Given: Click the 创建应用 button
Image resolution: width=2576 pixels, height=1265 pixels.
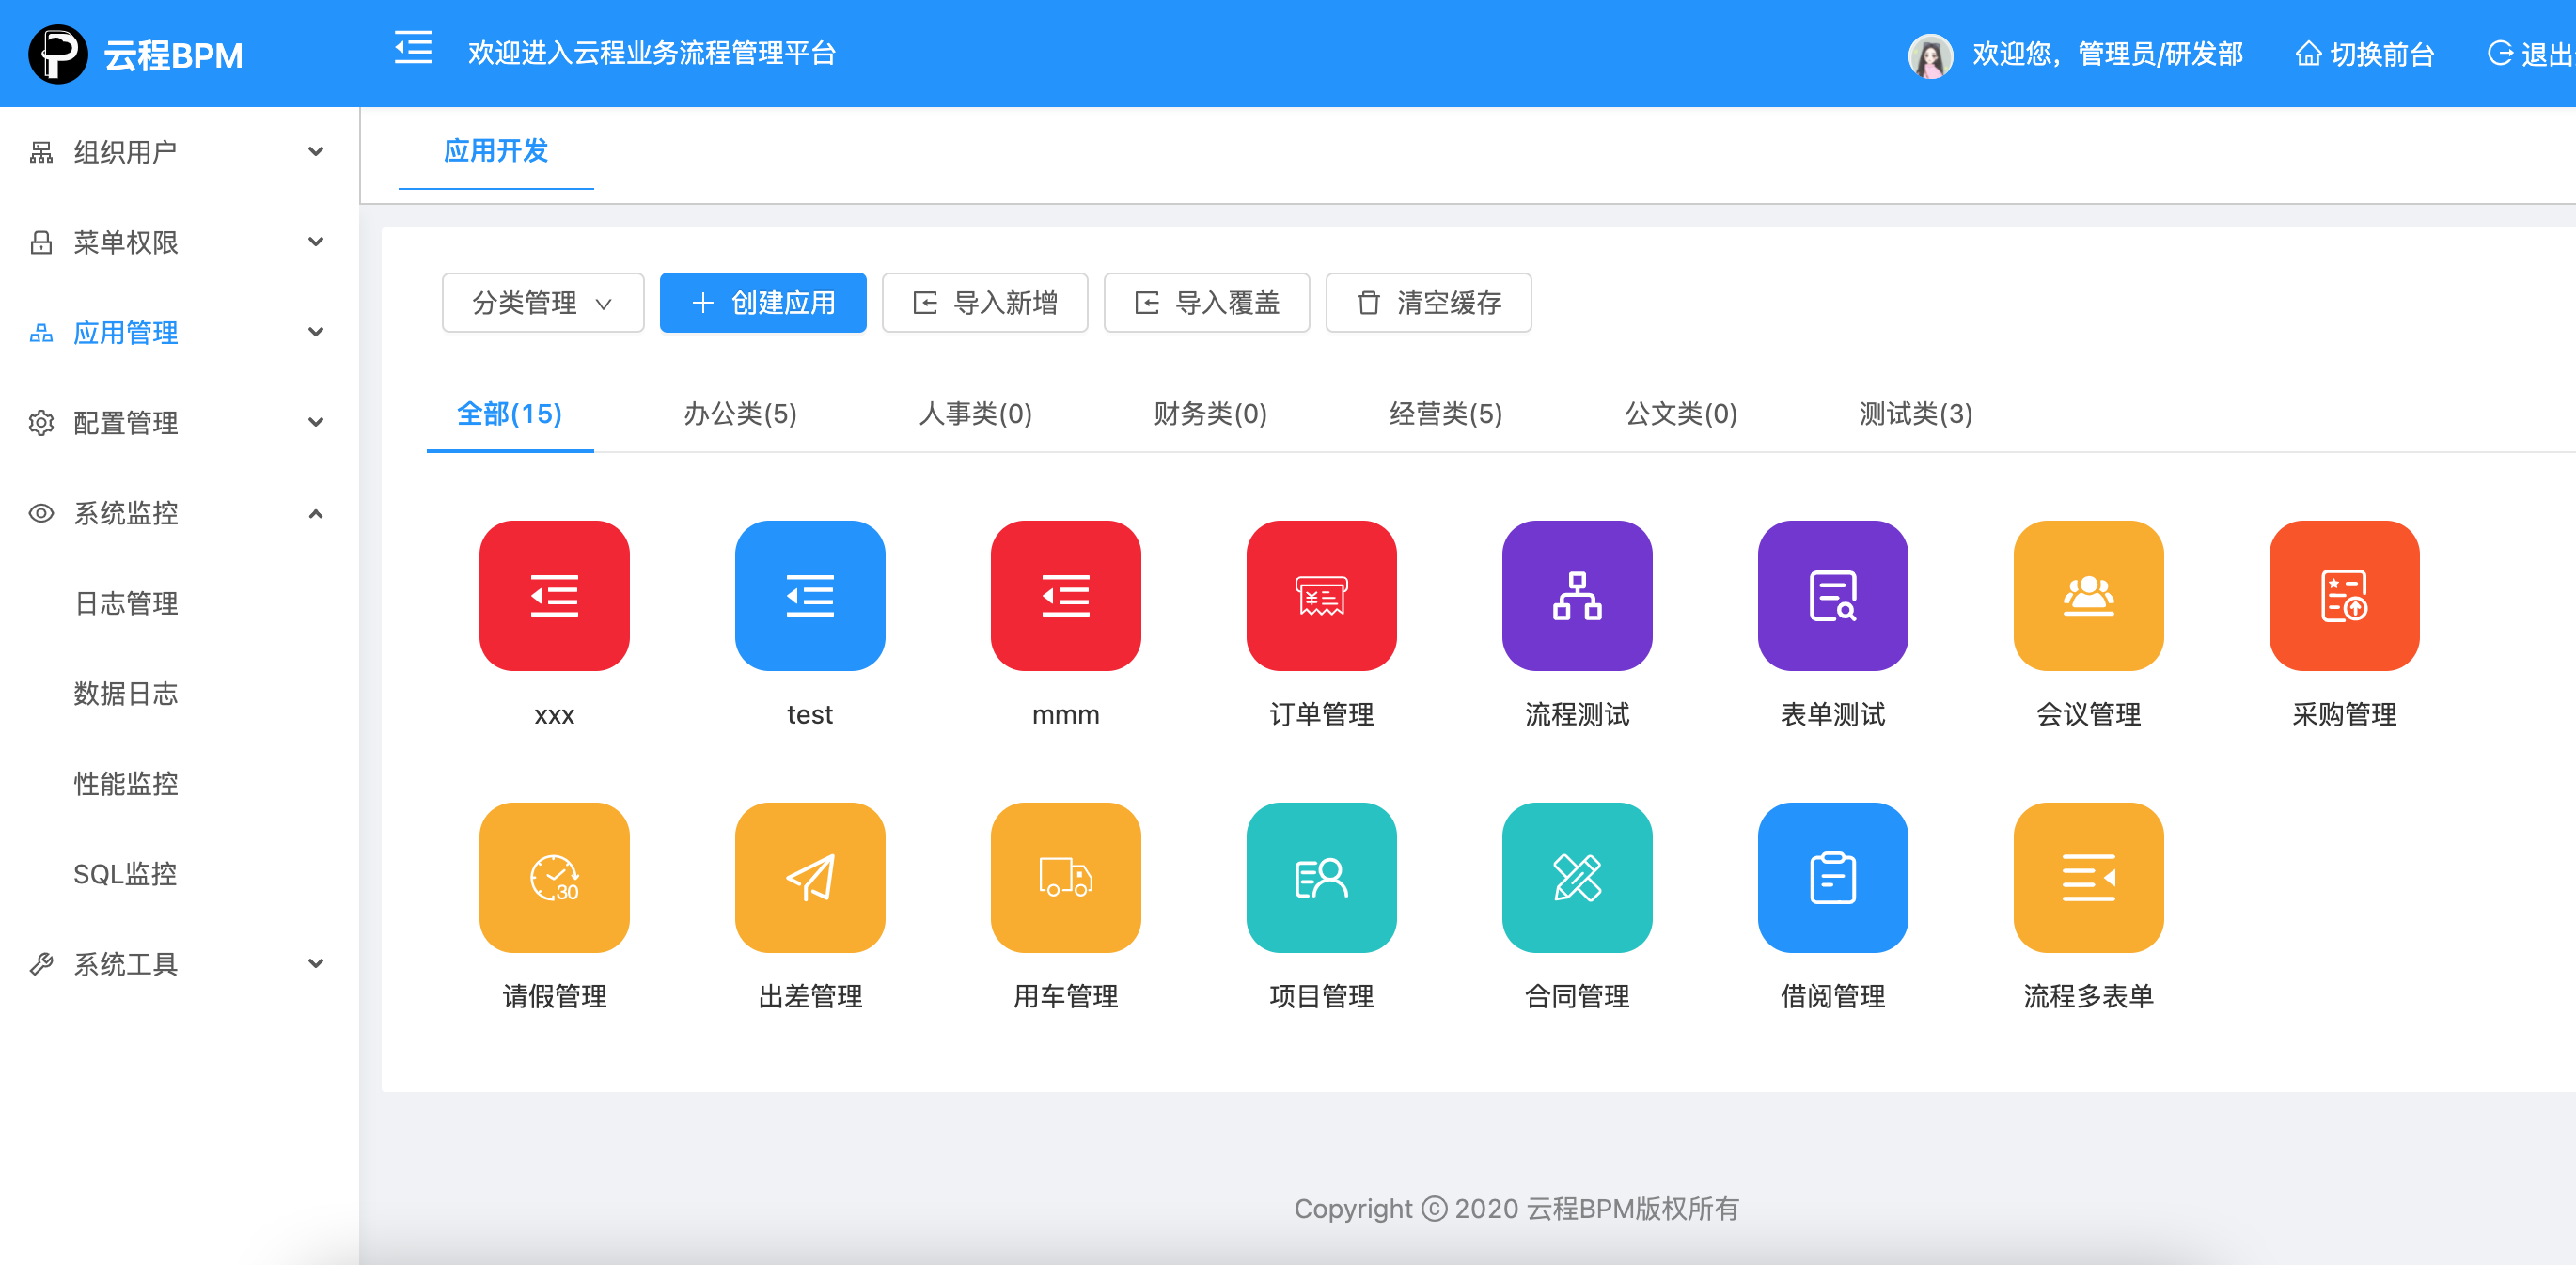Looking at the screenshot, I should tap(762, 303).
